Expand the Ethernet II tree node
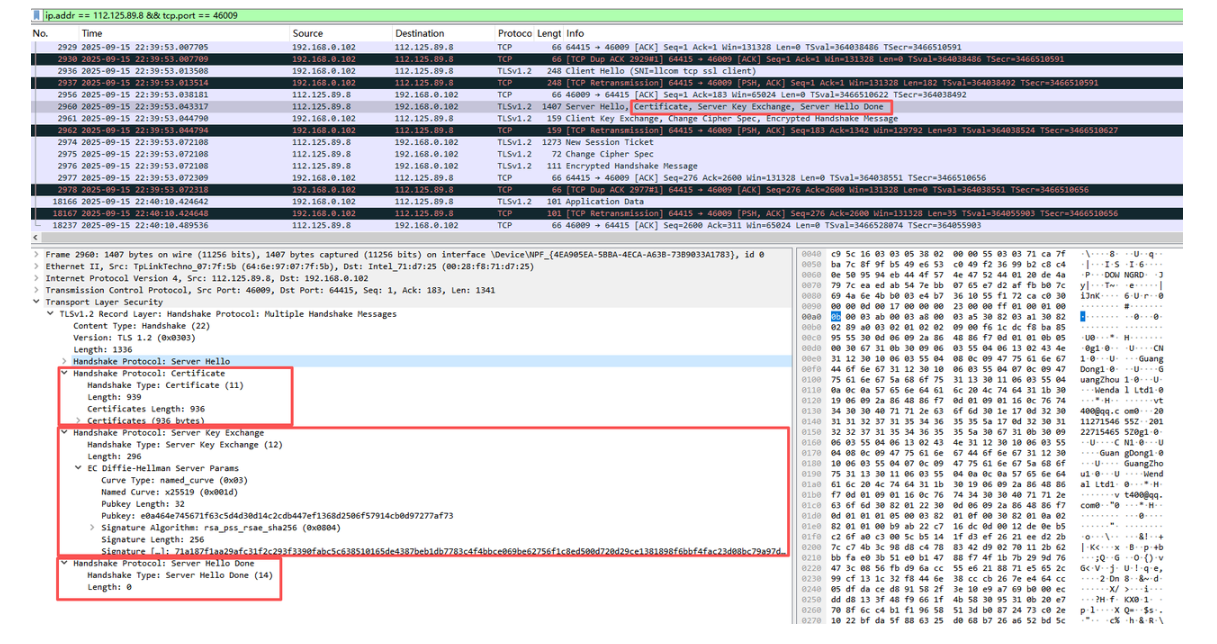 tap(37, 266)
